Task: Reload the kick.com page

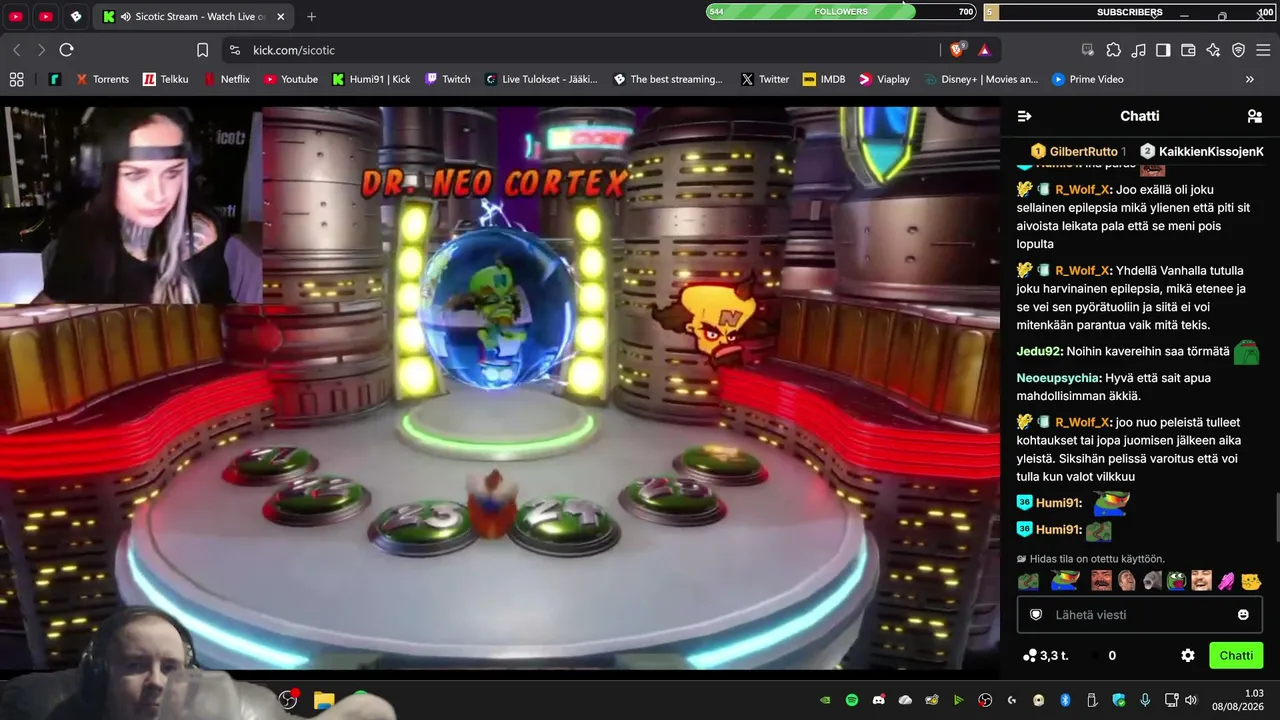Action: (x=67, y=50)
